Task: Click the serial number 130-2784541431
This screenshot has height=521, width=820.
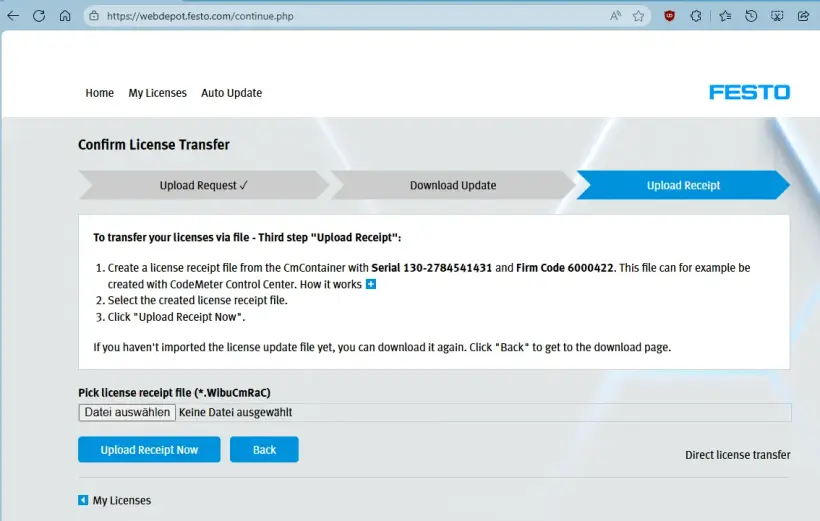Action: [x=447, y=268]
